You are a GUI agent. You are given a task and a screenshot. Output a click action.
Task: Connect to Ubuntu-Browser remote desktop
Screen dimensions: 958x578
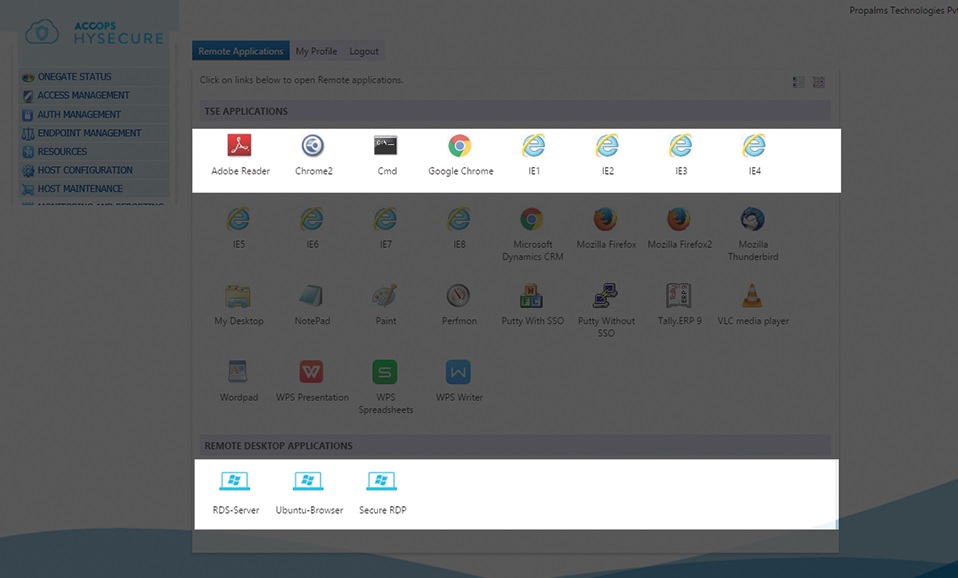(x=308, y=481)
